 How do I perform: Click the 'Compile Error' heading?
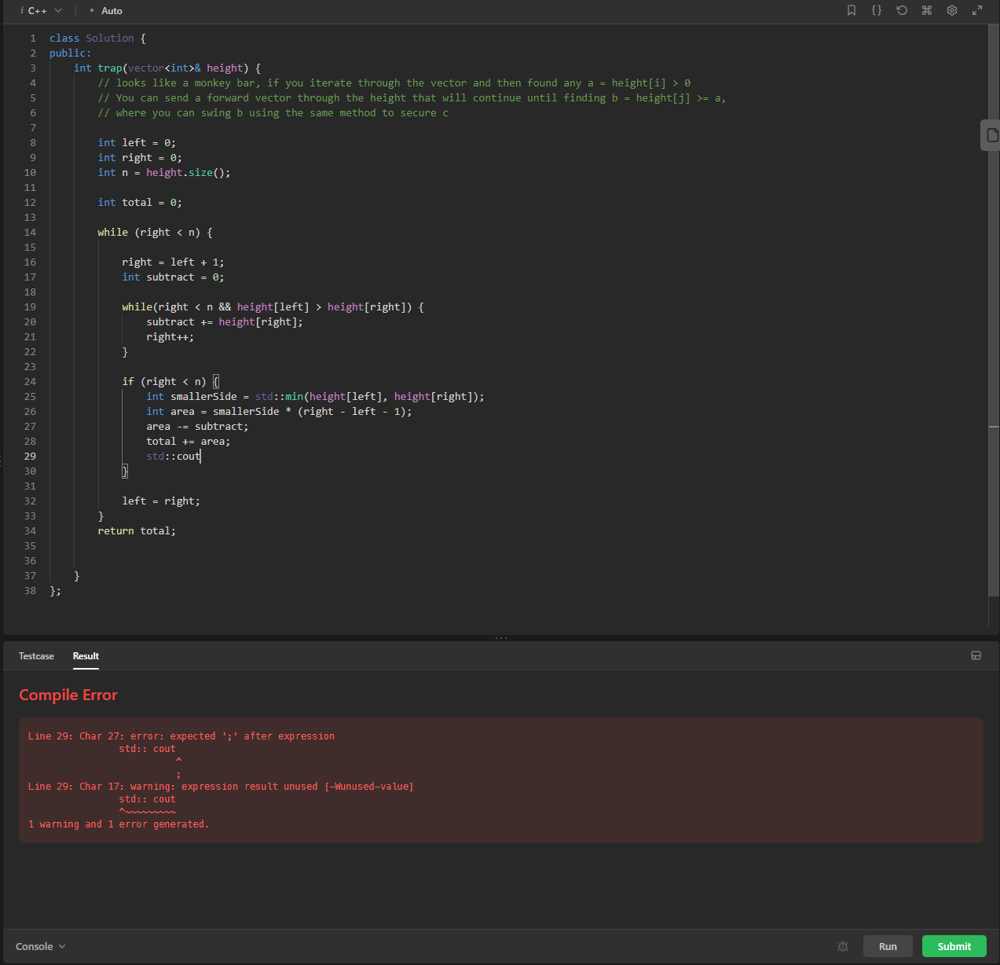tap(68, 695)
